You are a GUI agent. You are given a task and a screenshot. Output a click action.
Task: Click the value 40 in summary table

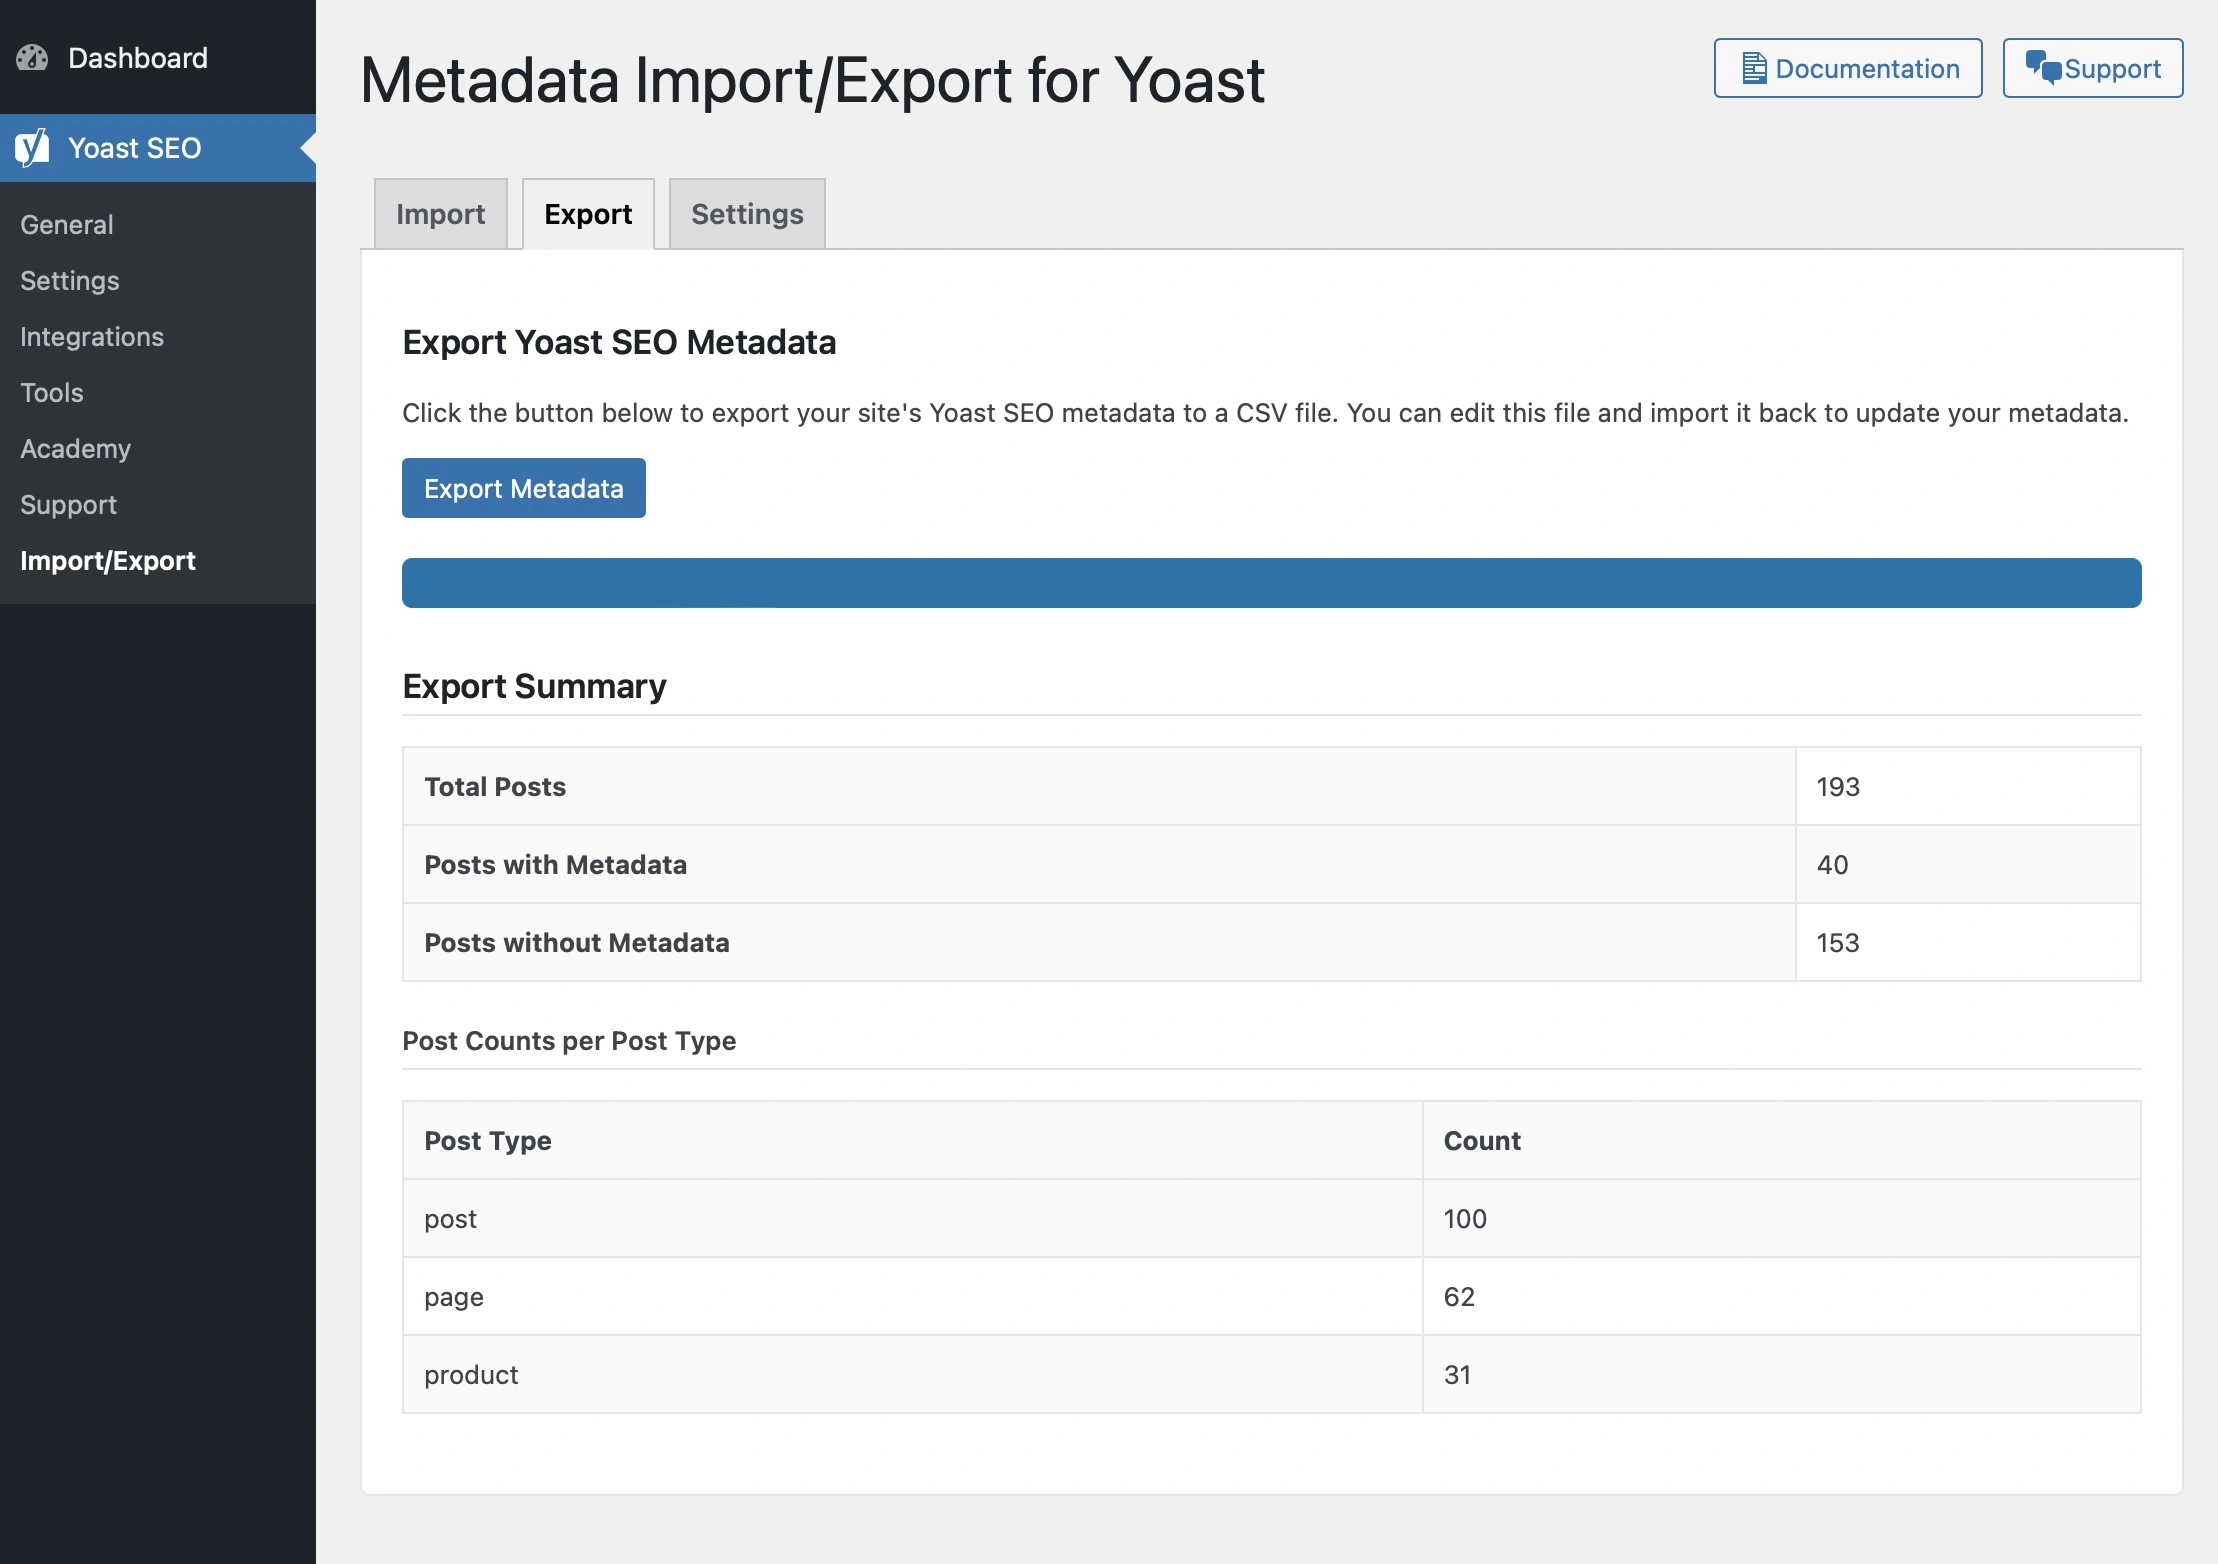(x=1832, y=865)
